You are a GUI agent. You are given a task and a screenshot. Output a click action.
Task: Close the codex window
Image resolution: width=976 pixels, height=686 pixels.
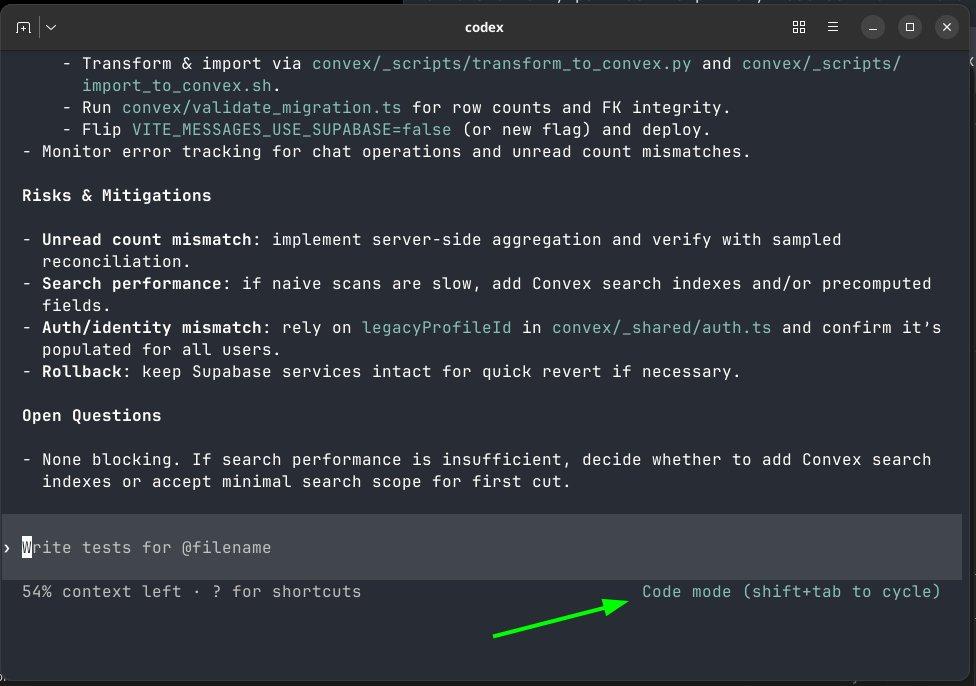[945, 28]
